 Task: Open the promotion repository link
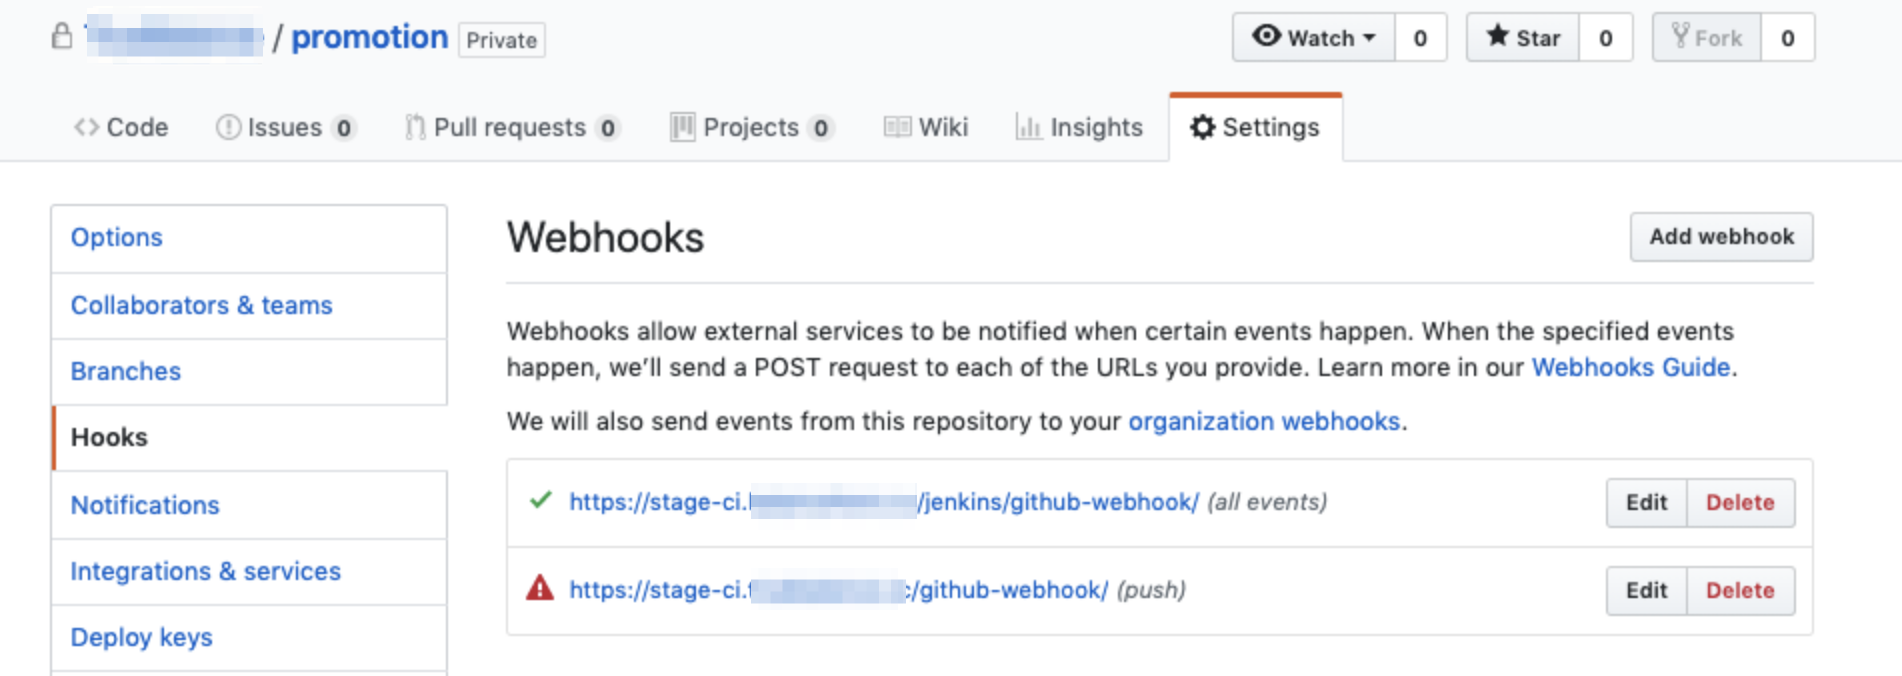(x=369, y=37)
